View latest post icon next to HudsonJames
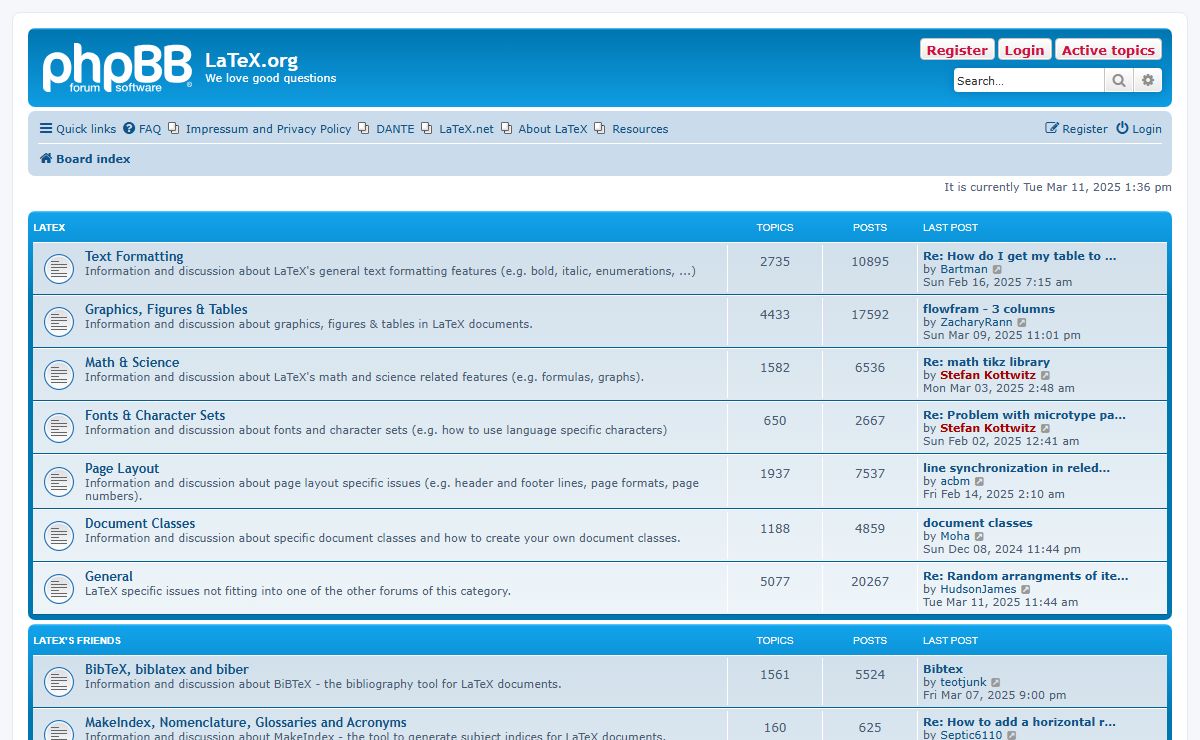Viewport: 1200px width, 740px height. tap(1026, 589)
